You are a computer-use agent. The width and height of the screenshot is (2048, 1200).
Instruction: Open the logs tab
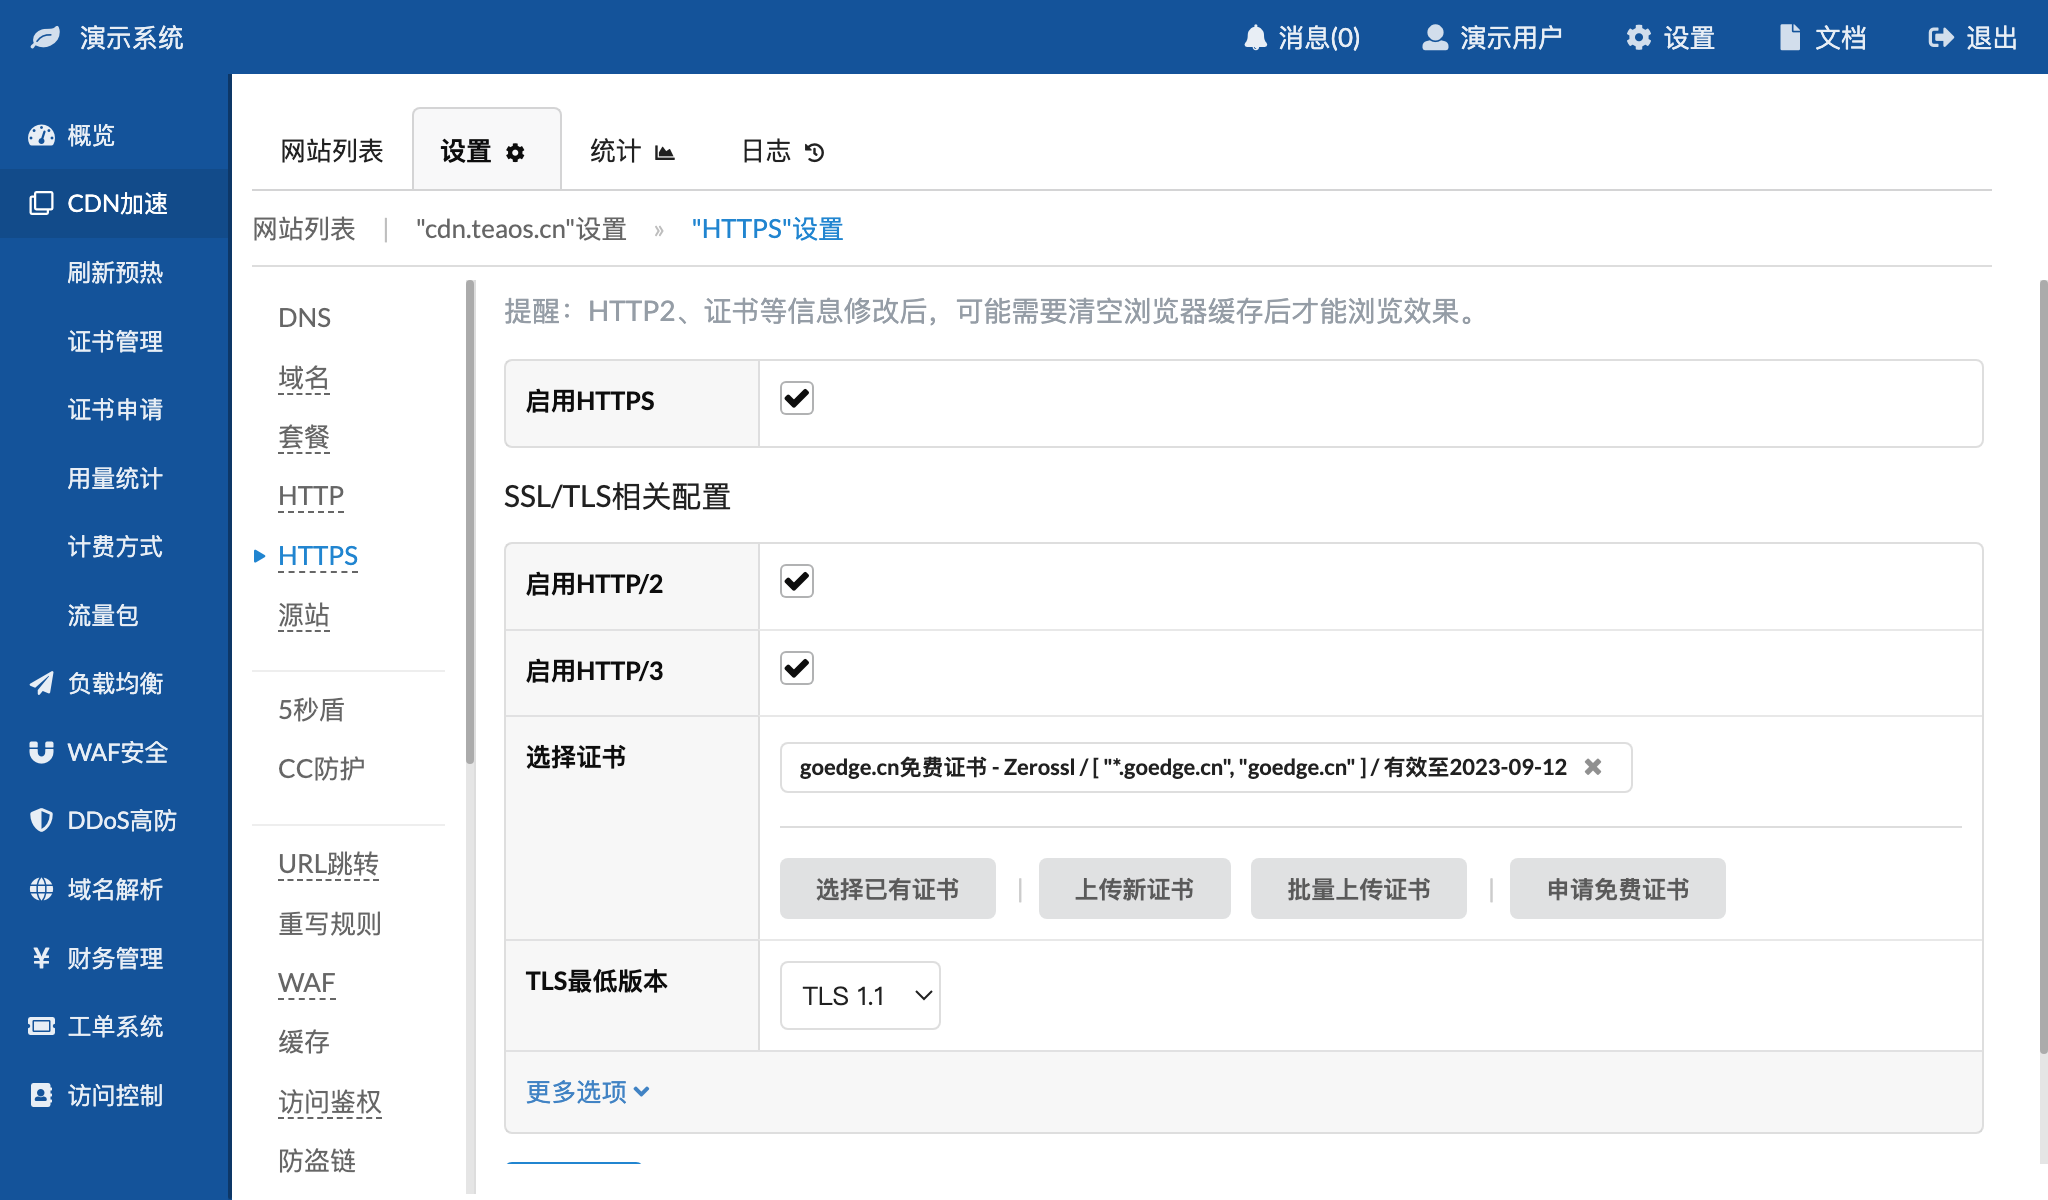782,151
